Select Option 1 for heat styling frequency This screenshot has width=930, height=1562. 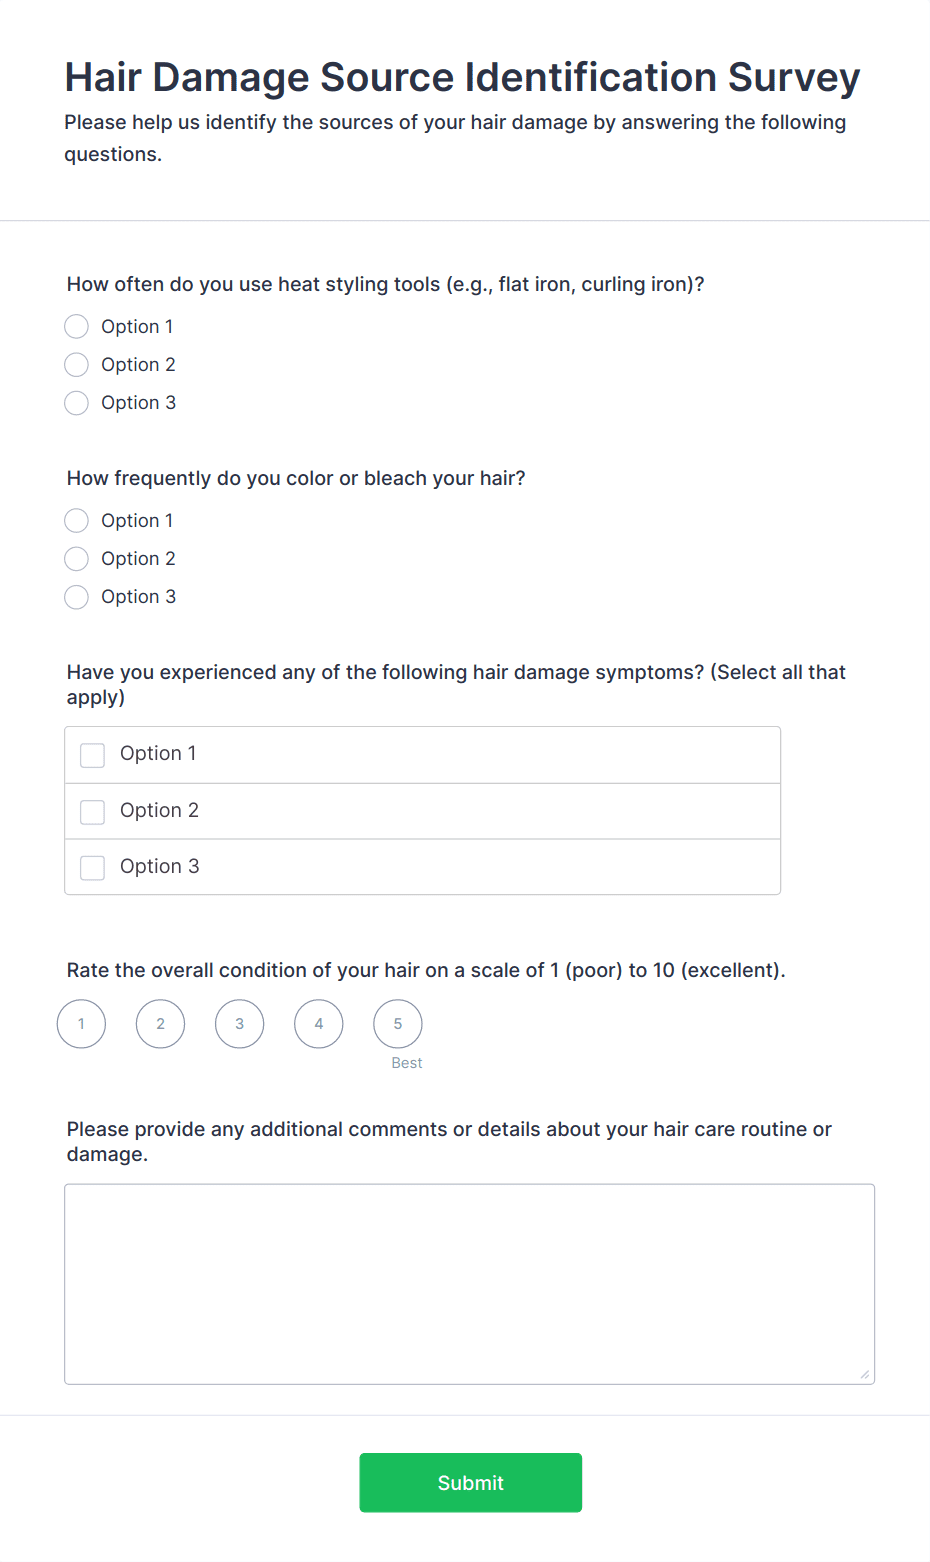pyautogui.click(x=76, y=326)
